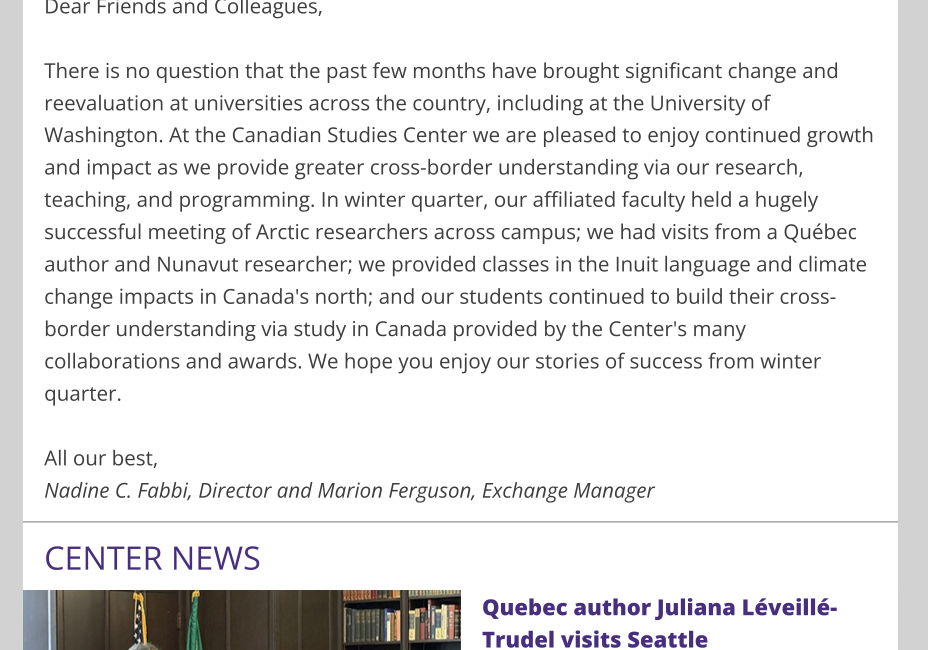Open the Quebec author Juliana Léveillé-Trudel article link
928x650 pixels.
pyautogui.click(x=659, y=623)
